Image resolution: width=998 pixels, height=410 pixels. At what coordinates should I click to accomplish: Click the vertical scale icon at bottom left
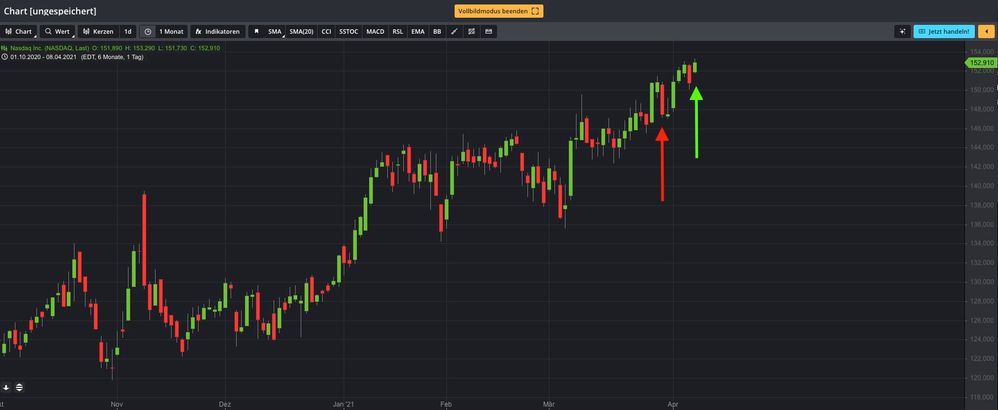[19, 387]
